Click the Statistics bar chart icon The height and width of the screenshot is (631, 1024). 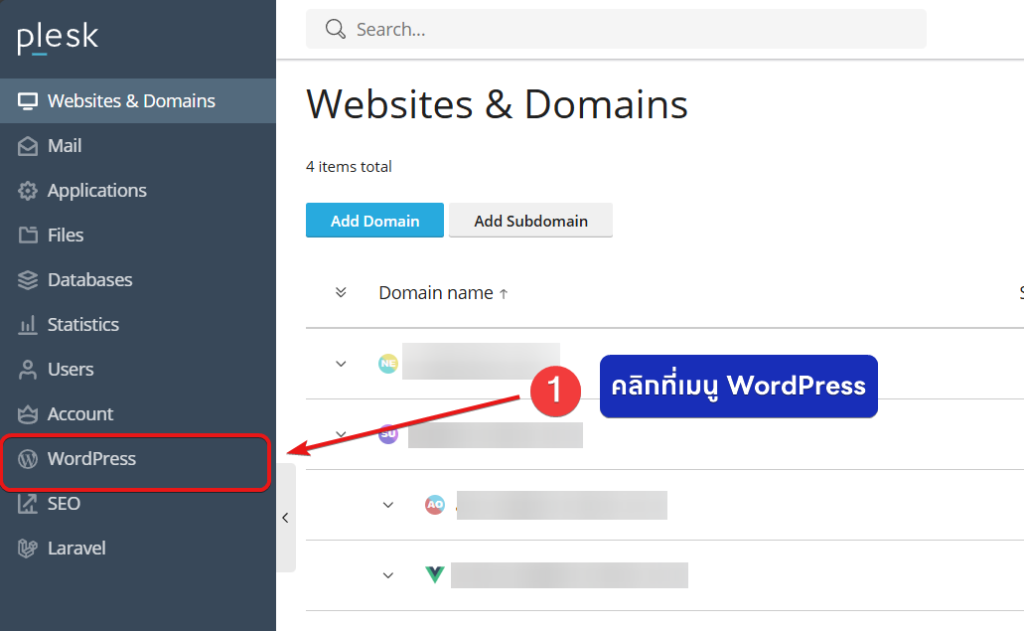point(28,325)
